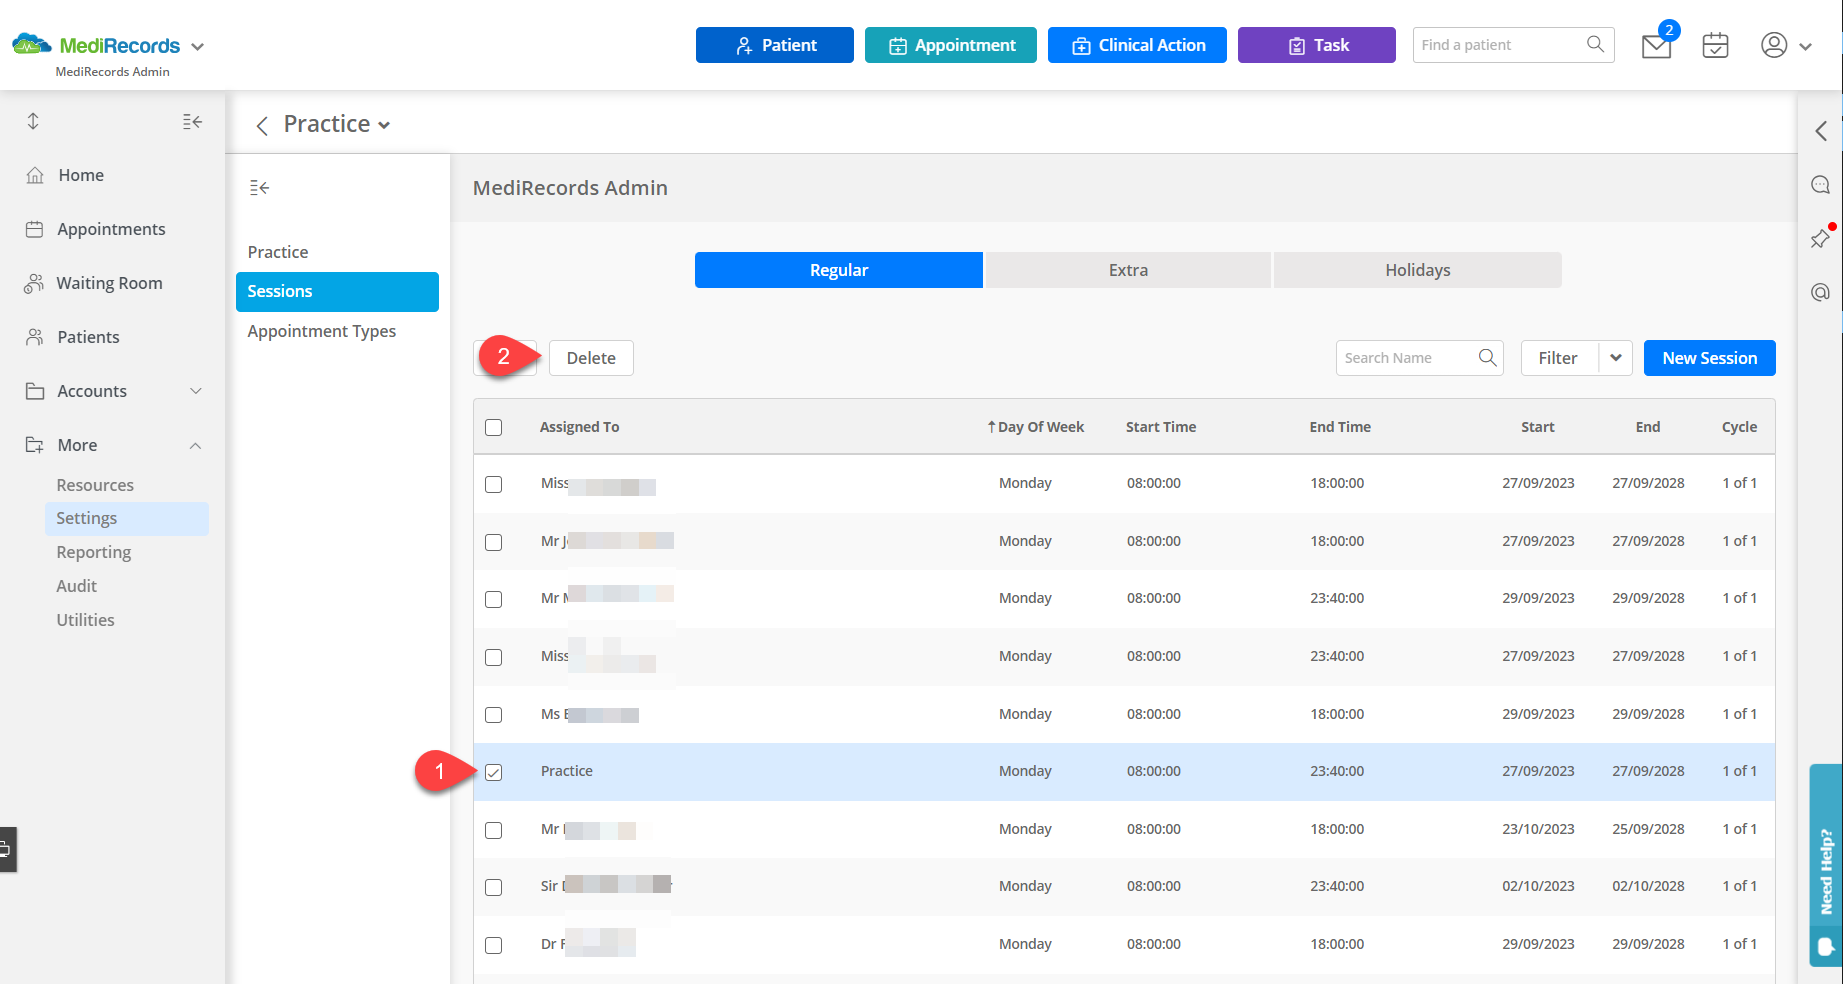Sort by the Assigned To column header
The width and height of the screenshot is (1843, 984).
pyautogui.click(x=579, y=427)
